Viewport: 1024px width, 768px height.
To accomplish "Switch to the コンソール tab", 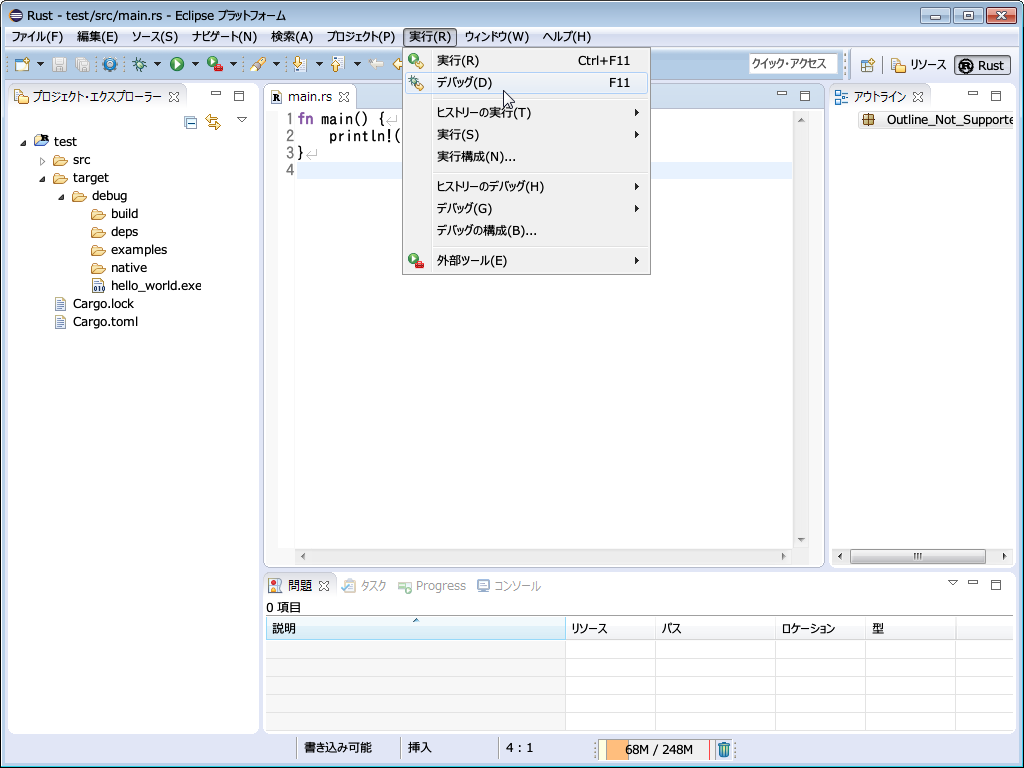I will click(x=509, y=586).
